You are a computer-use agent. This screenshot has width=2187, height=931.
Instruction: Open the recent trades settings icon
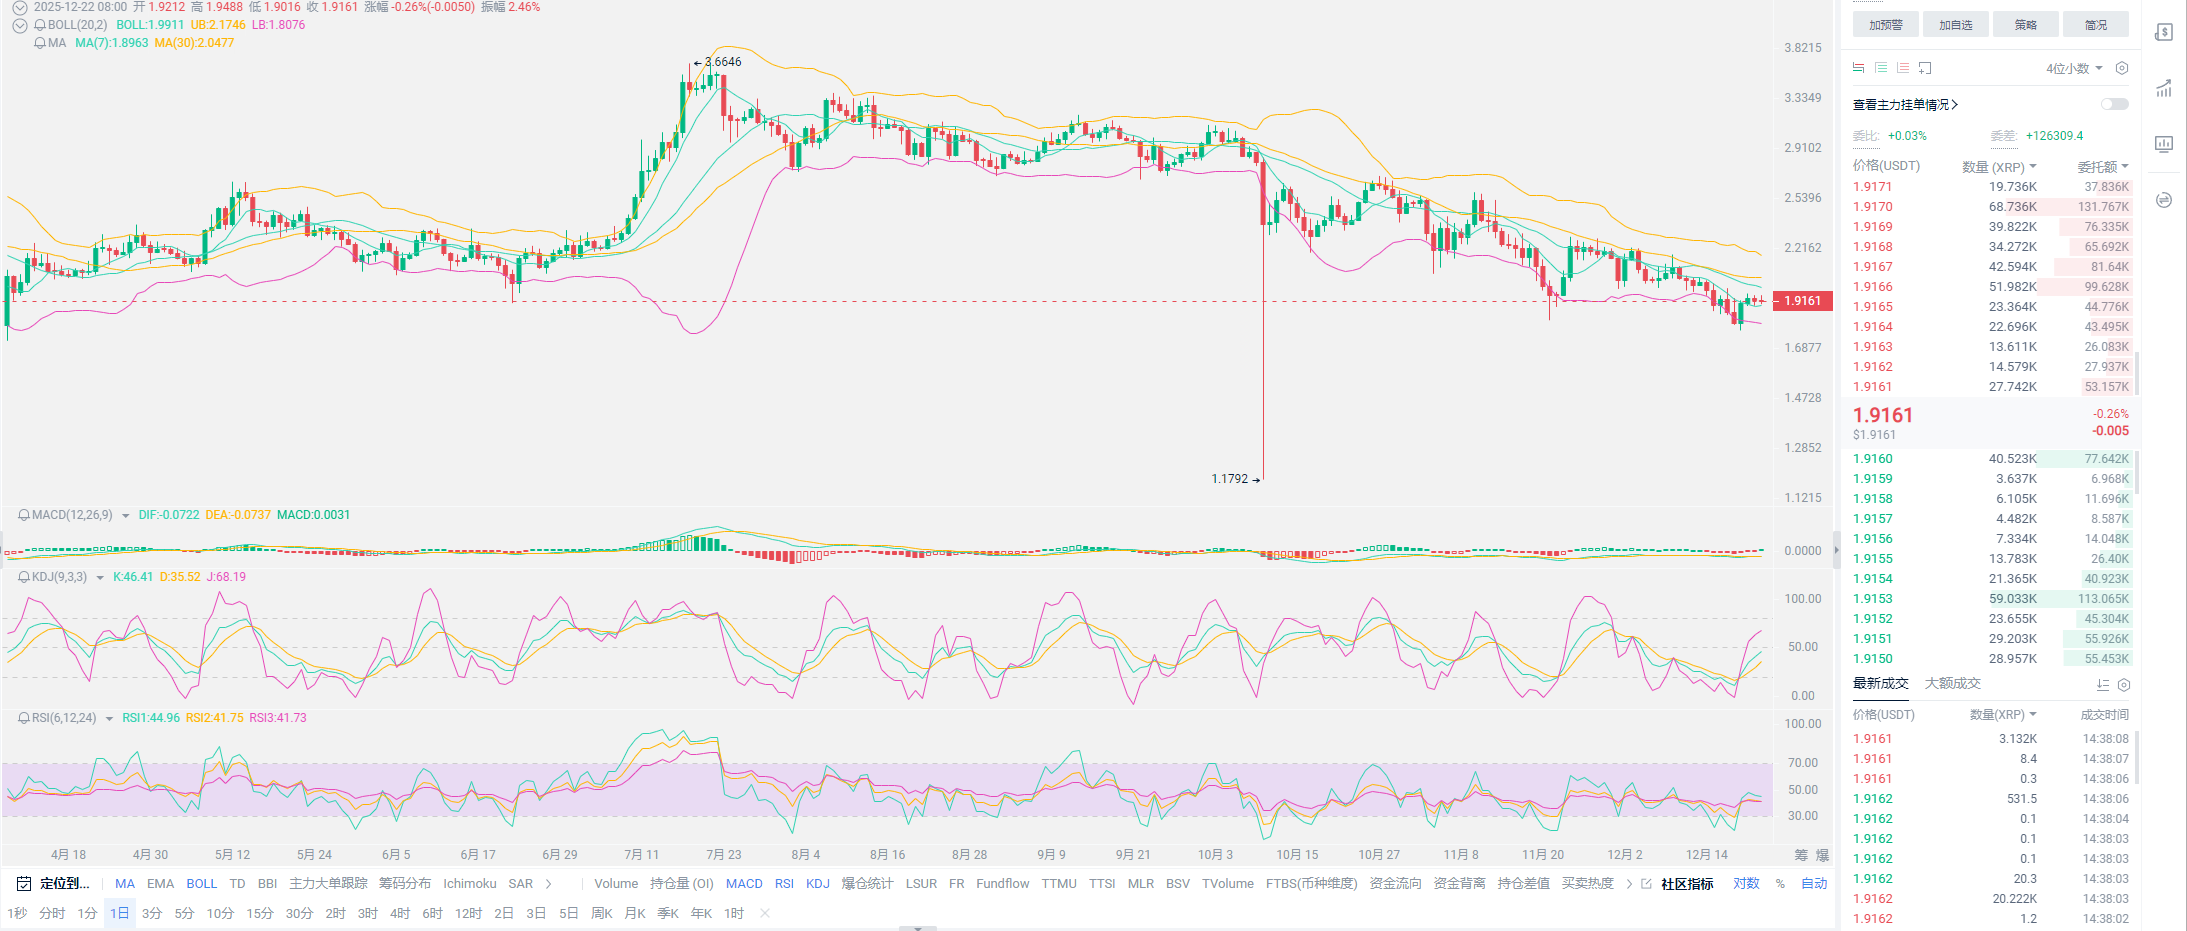(x=2124, y=685)
